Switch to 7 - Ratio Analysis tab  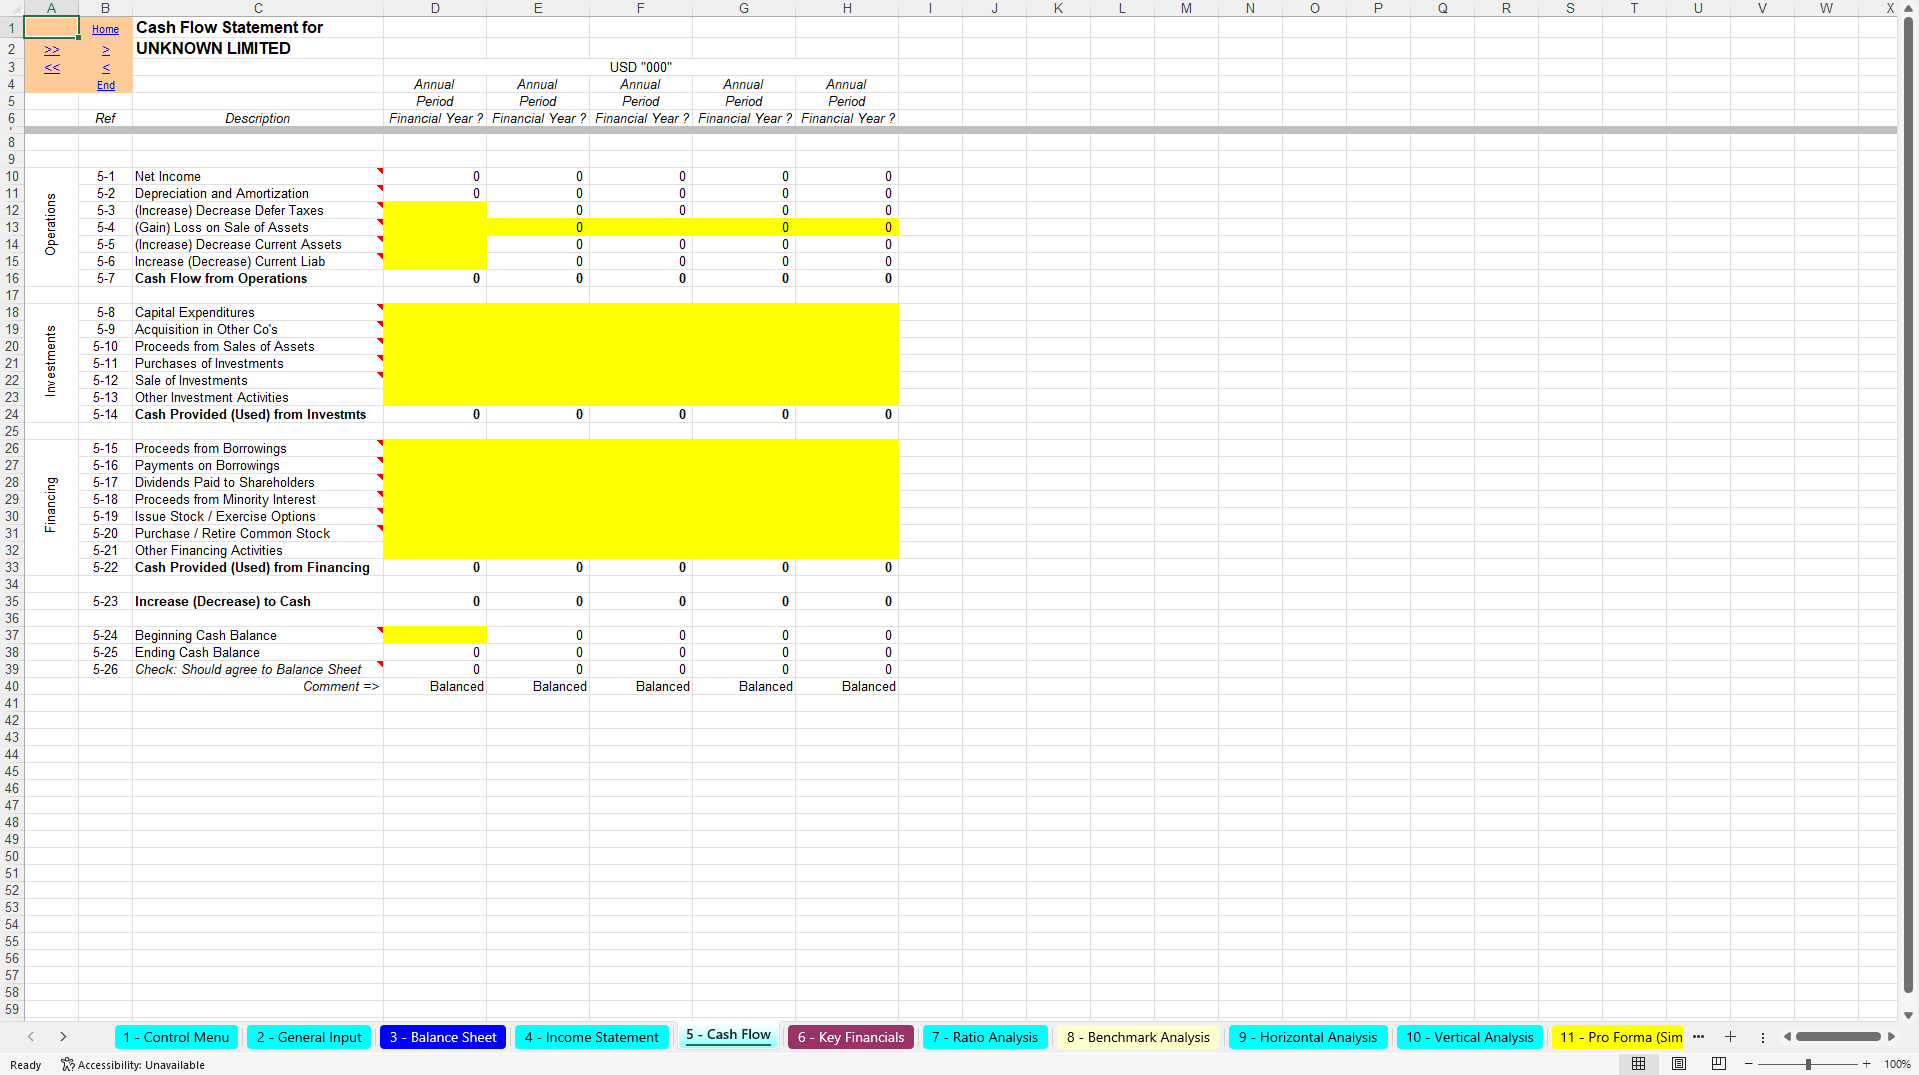click(x=985, y=1037)
